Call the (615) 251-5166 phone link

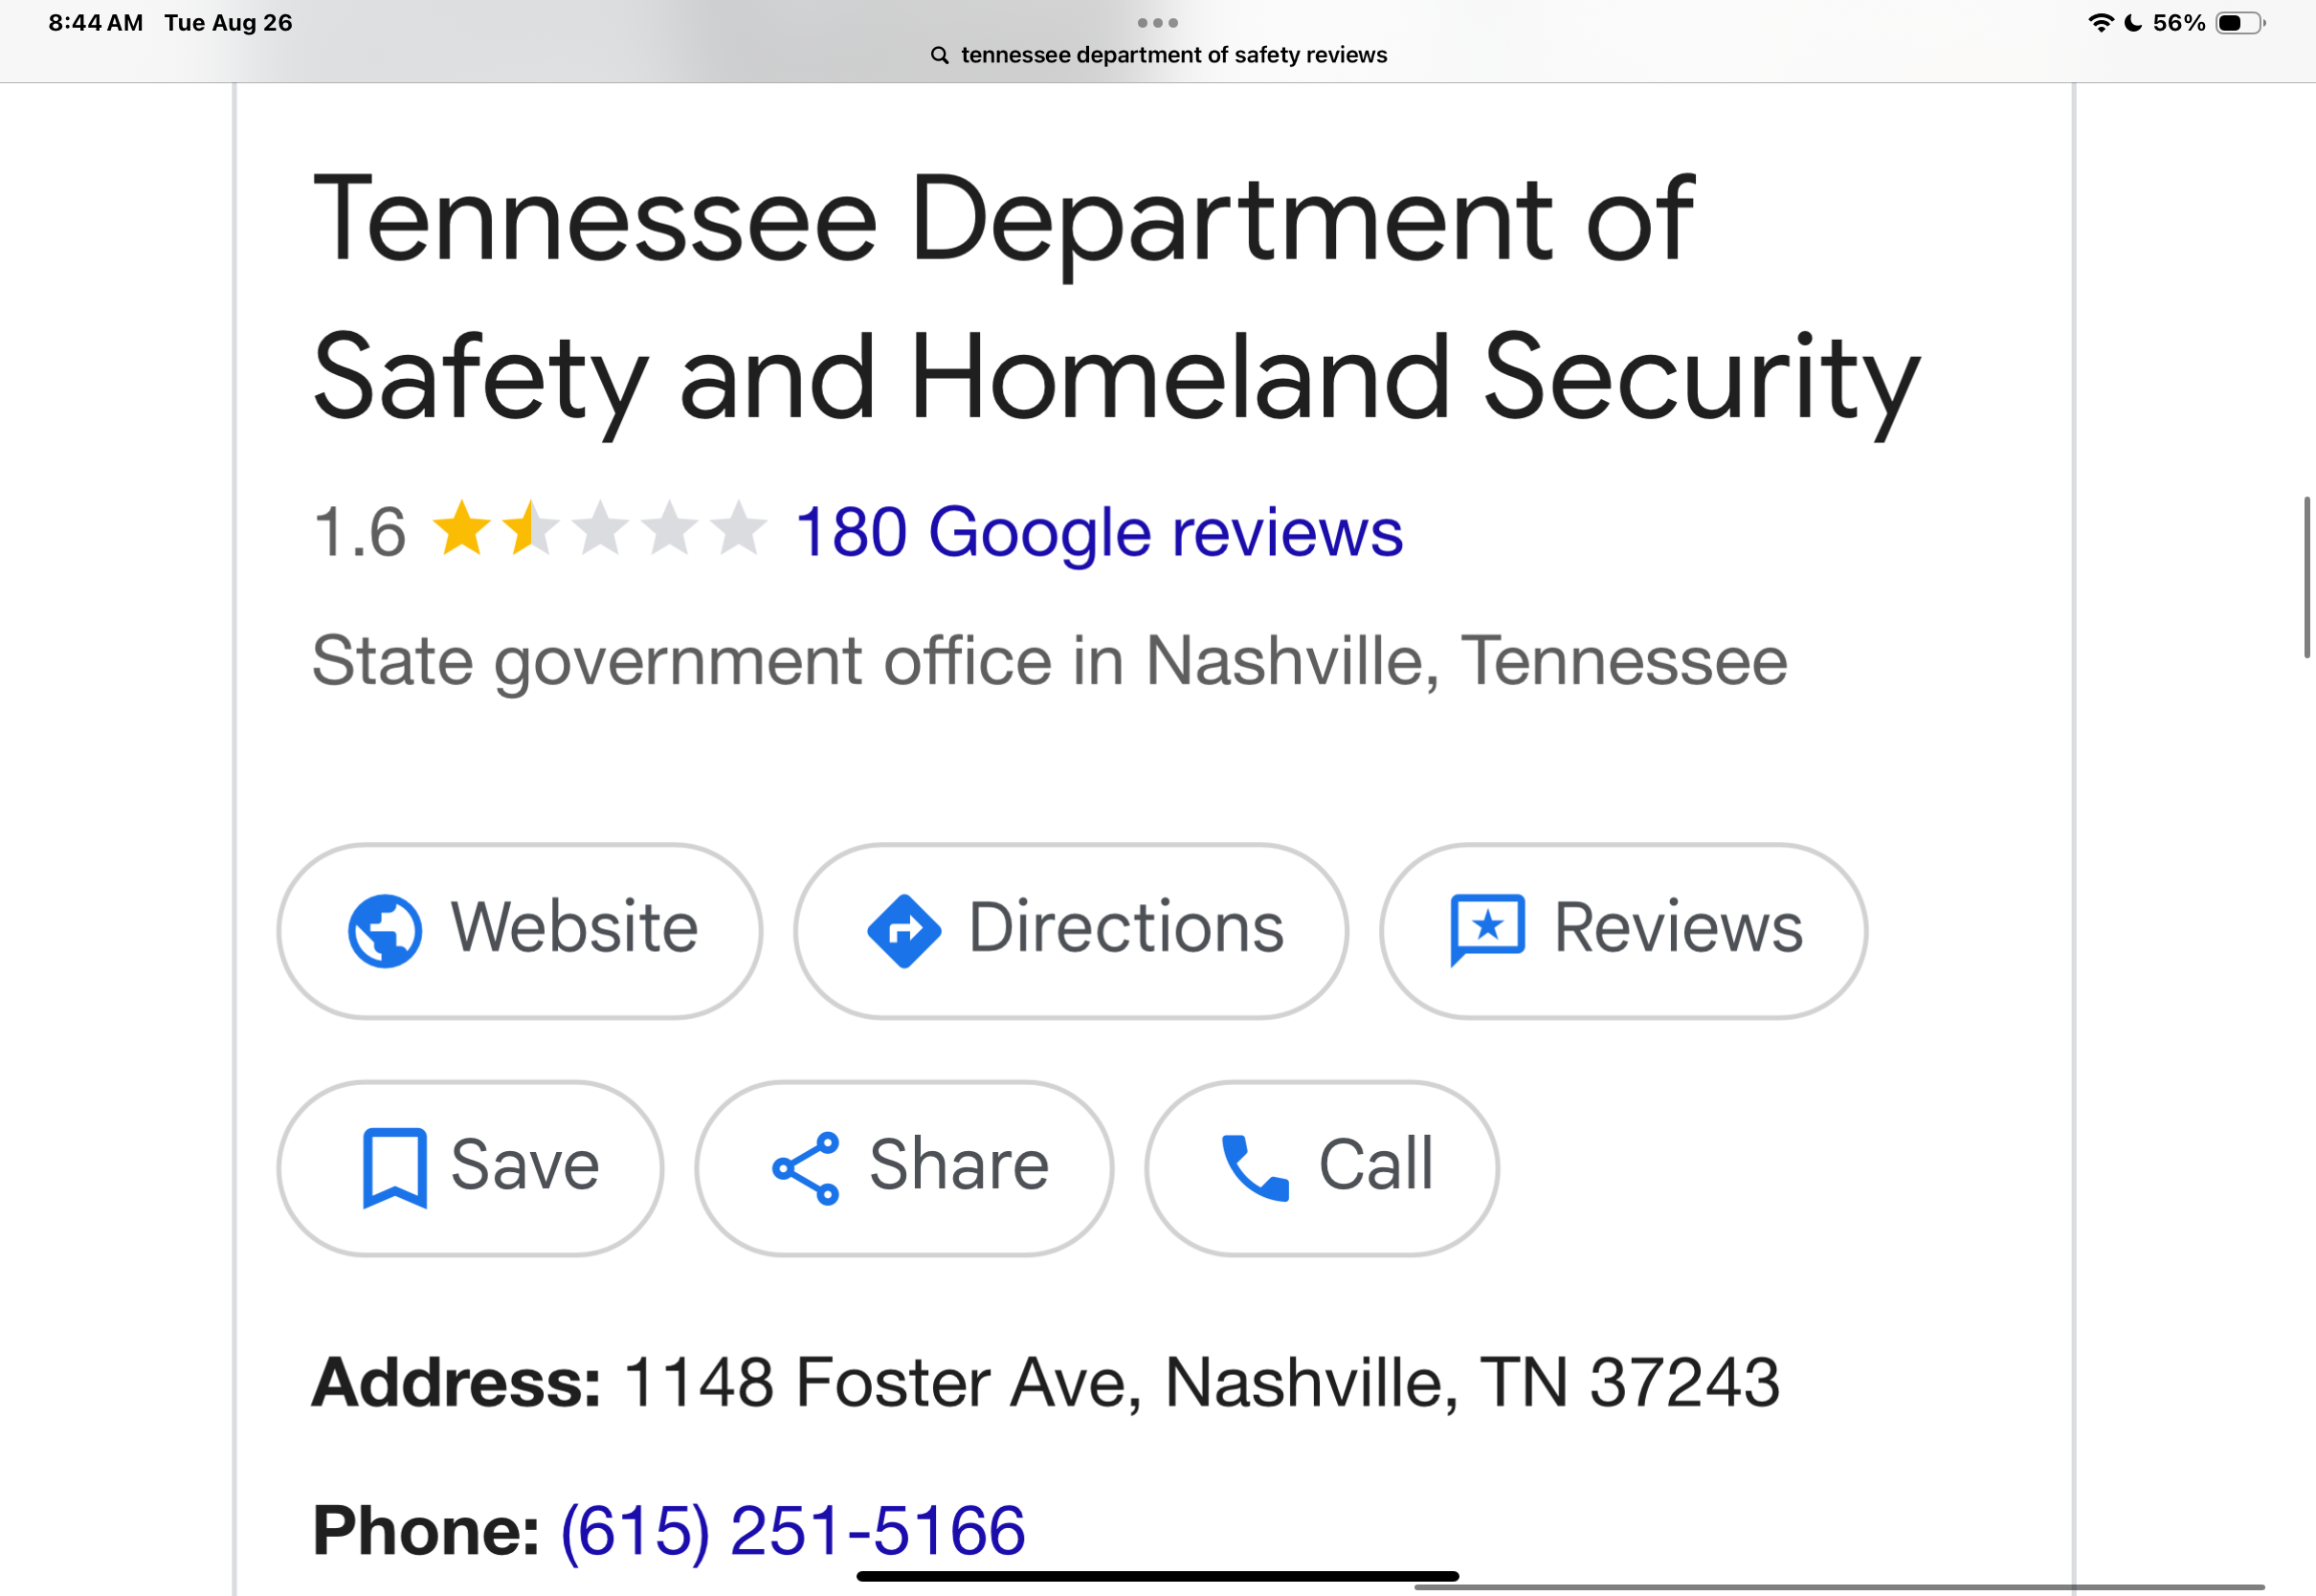click(x=793, y=1529)
